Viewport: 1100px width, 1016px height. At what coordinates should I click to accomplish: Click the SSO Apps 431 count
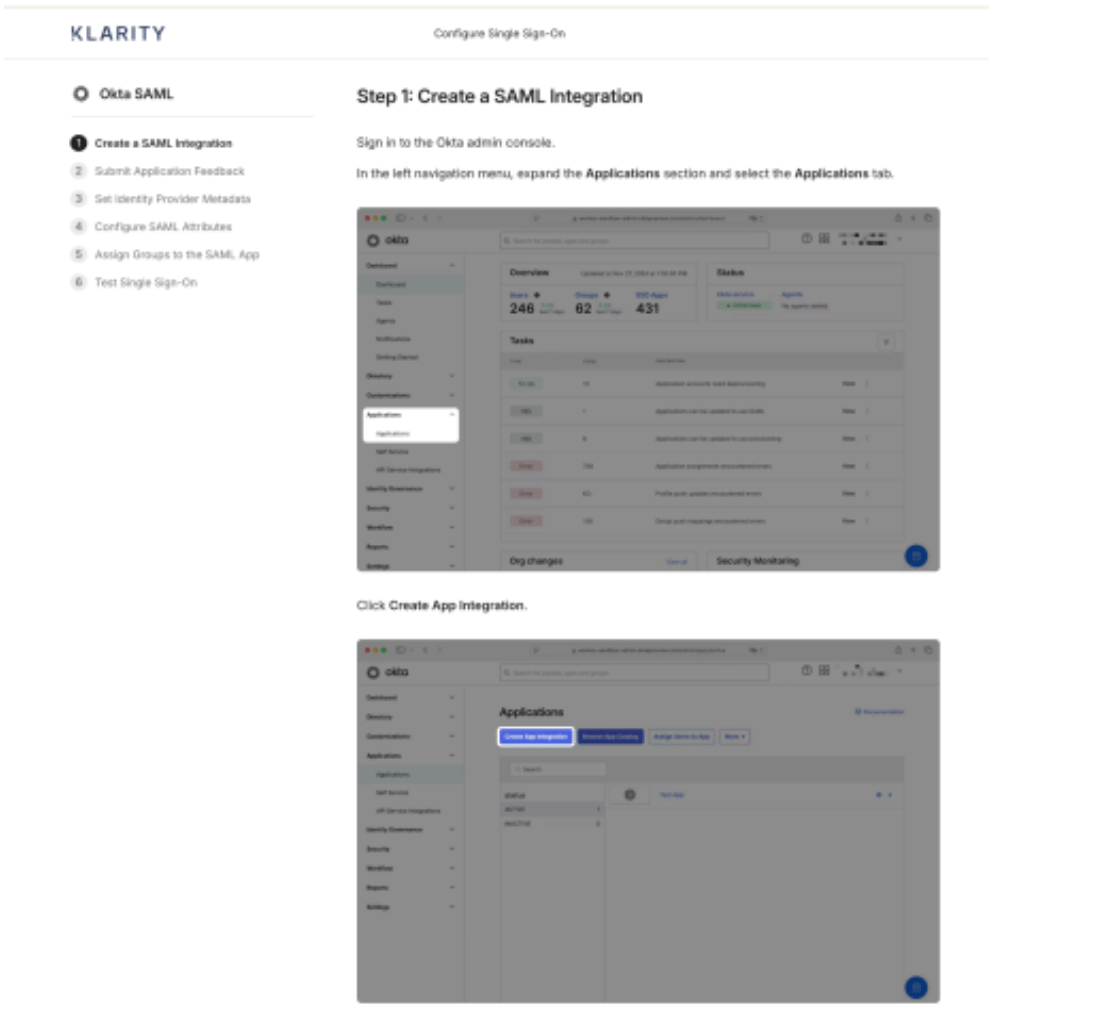tap(648, 309)
